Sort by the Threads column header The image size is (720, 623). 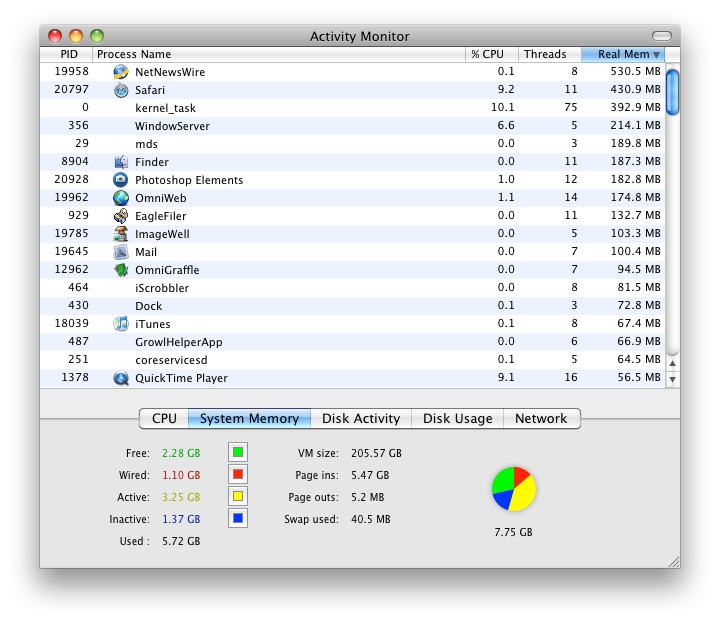coord(550,54)
